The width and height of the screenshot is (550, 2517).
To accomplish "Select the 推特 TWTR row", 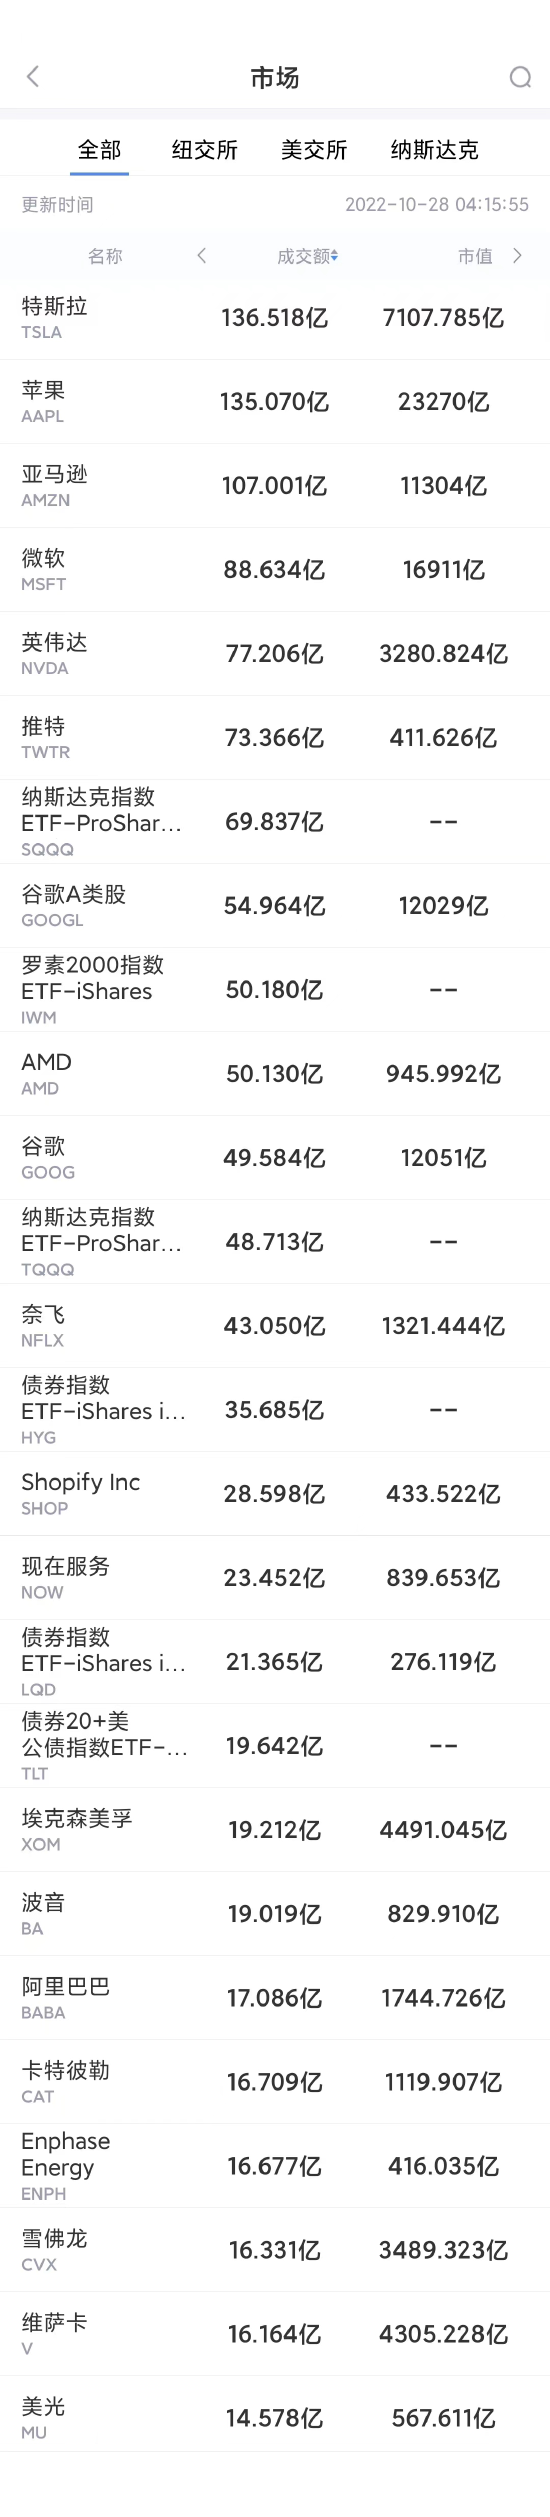I will (275, 738).
